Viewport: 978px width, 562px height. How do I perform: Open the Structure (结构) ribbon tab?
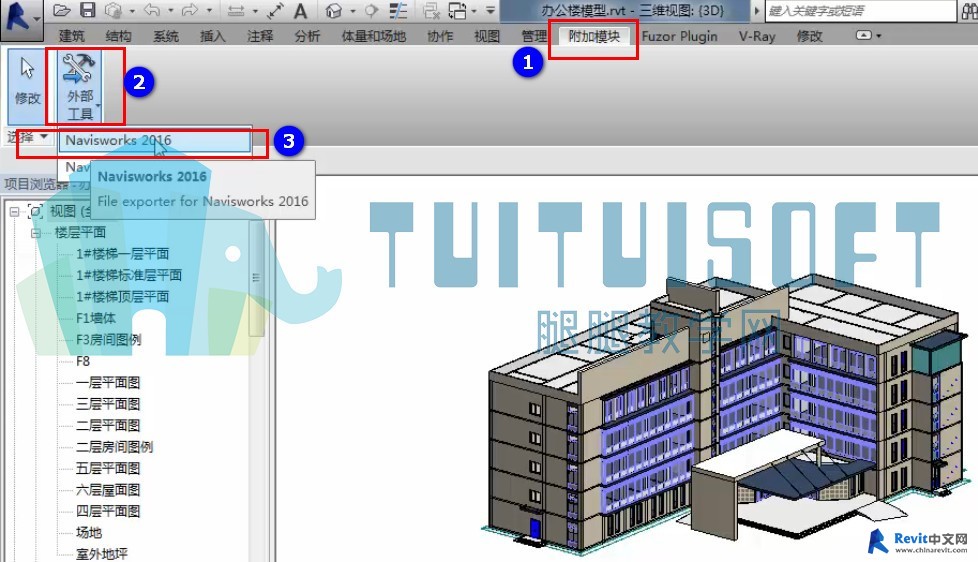118,36
